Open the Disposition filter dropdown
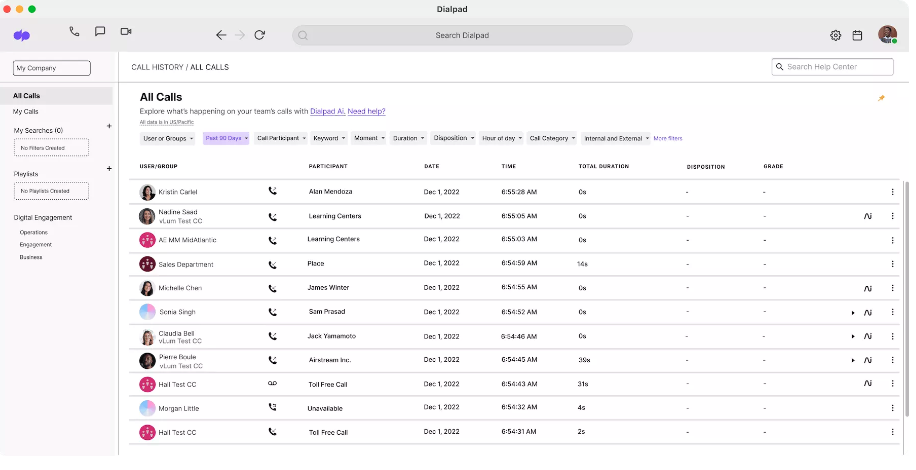 coord(453,138)
